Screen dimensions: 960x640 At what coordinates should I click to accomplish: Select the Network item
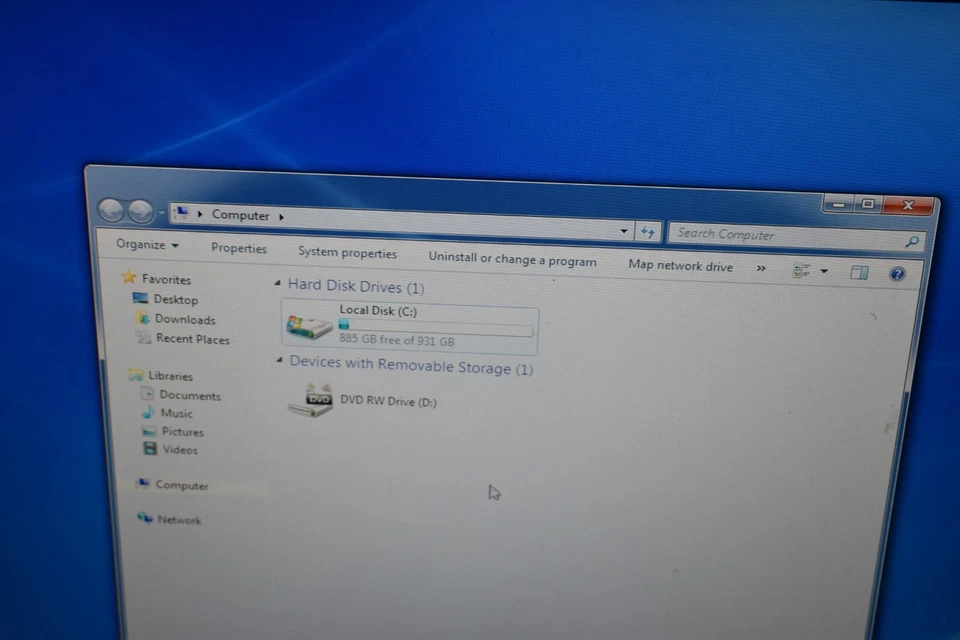(180, 520)
